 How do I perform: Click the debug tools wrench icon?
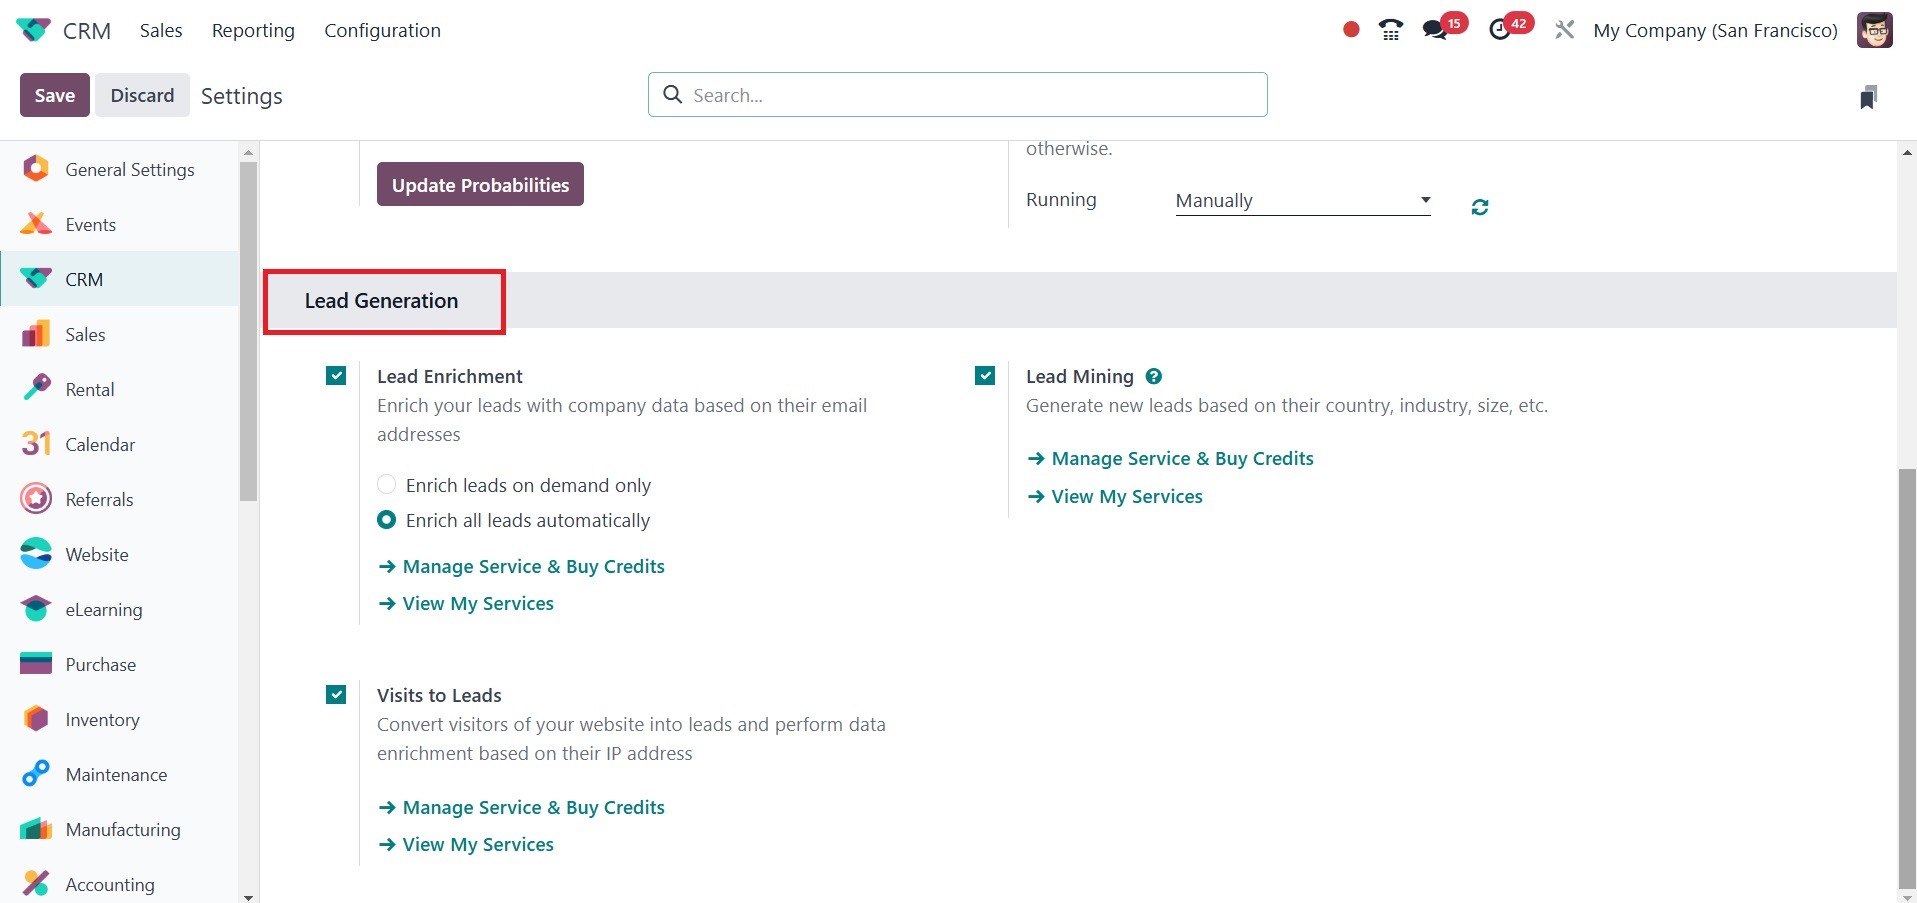1564,30
